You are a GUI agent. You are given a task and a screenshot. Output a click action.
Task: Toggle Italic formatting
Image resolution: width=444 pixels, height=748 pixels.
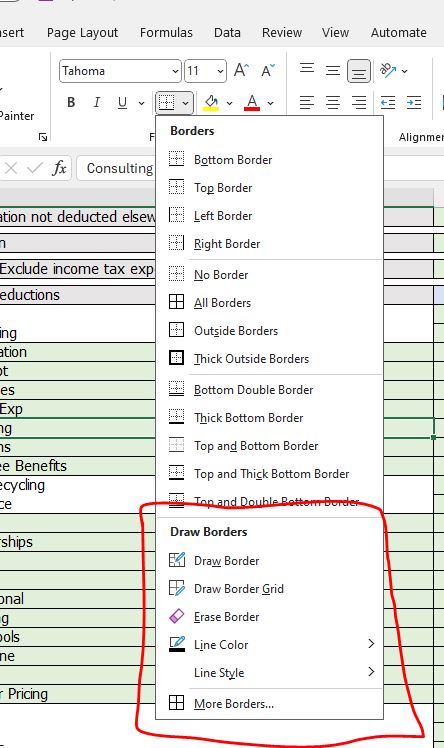click(97, 102)
